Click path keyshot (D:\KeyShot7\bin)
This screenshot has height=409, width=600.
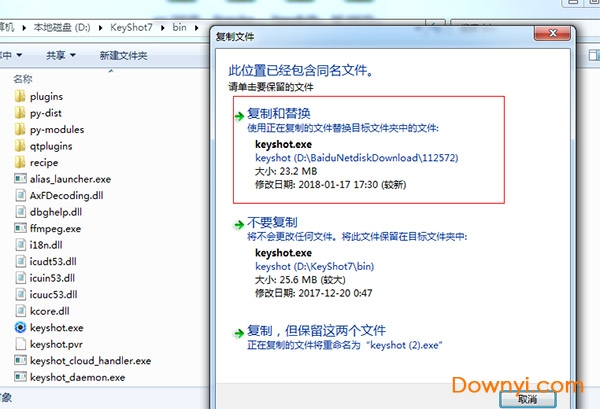coord(315,266)
